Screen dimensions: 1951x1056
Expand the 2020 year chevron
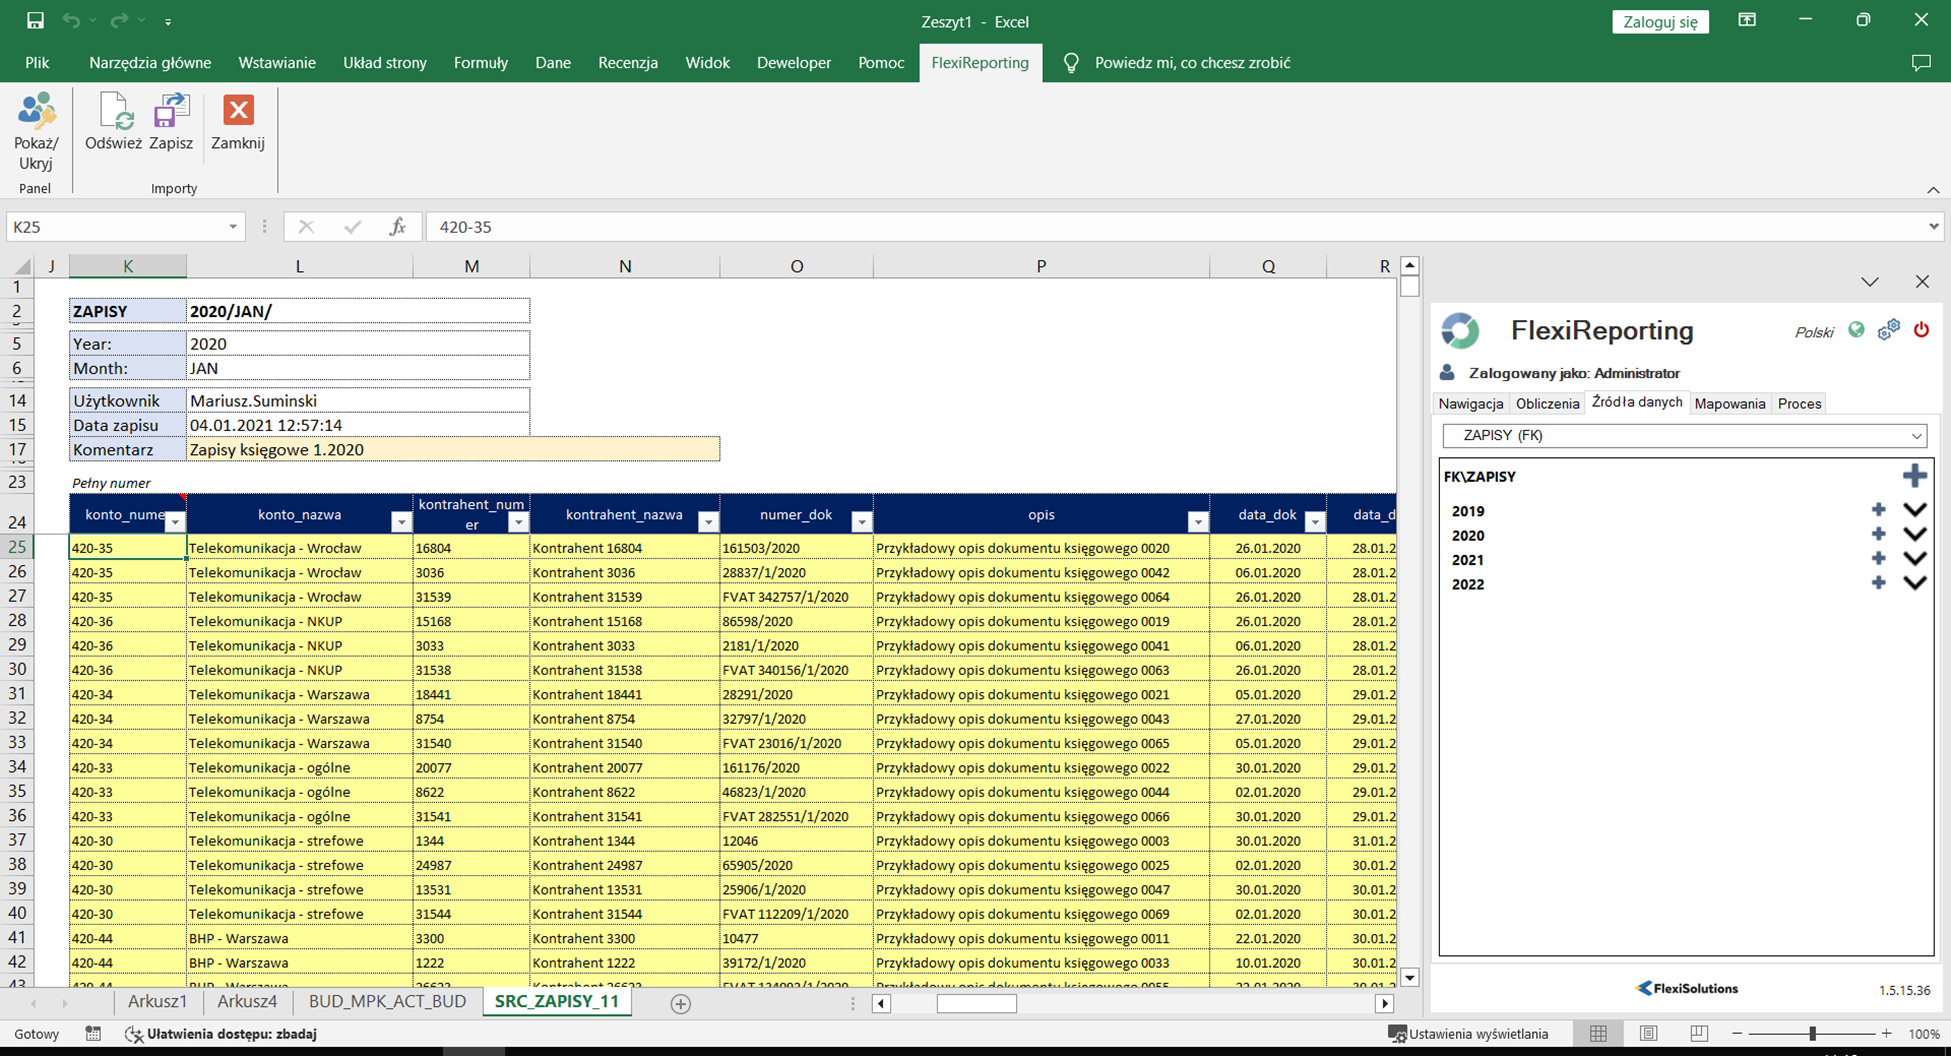1914,535
